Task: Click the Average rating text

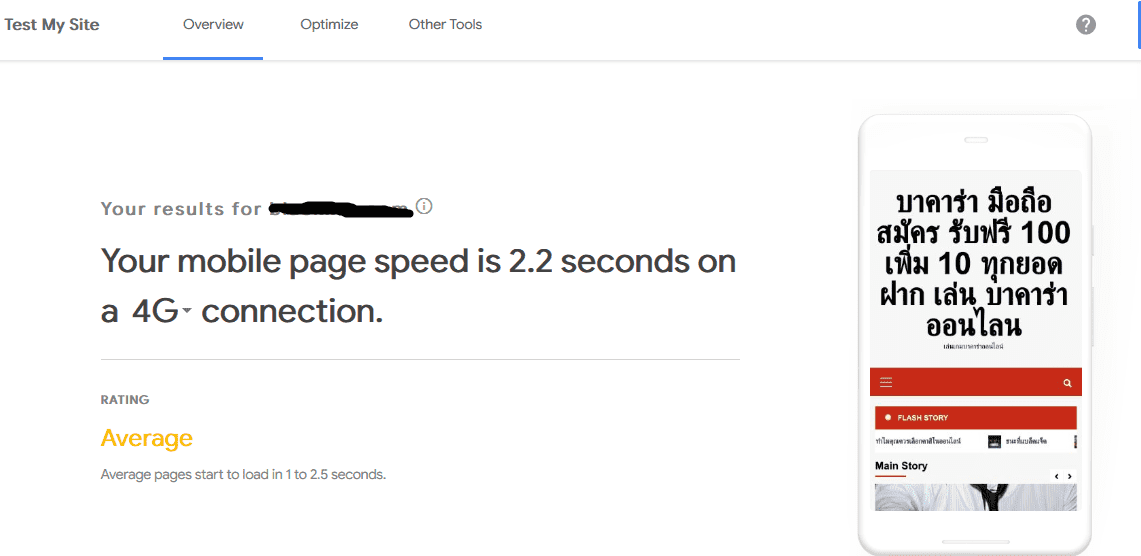Action: (x=146, y=438)
